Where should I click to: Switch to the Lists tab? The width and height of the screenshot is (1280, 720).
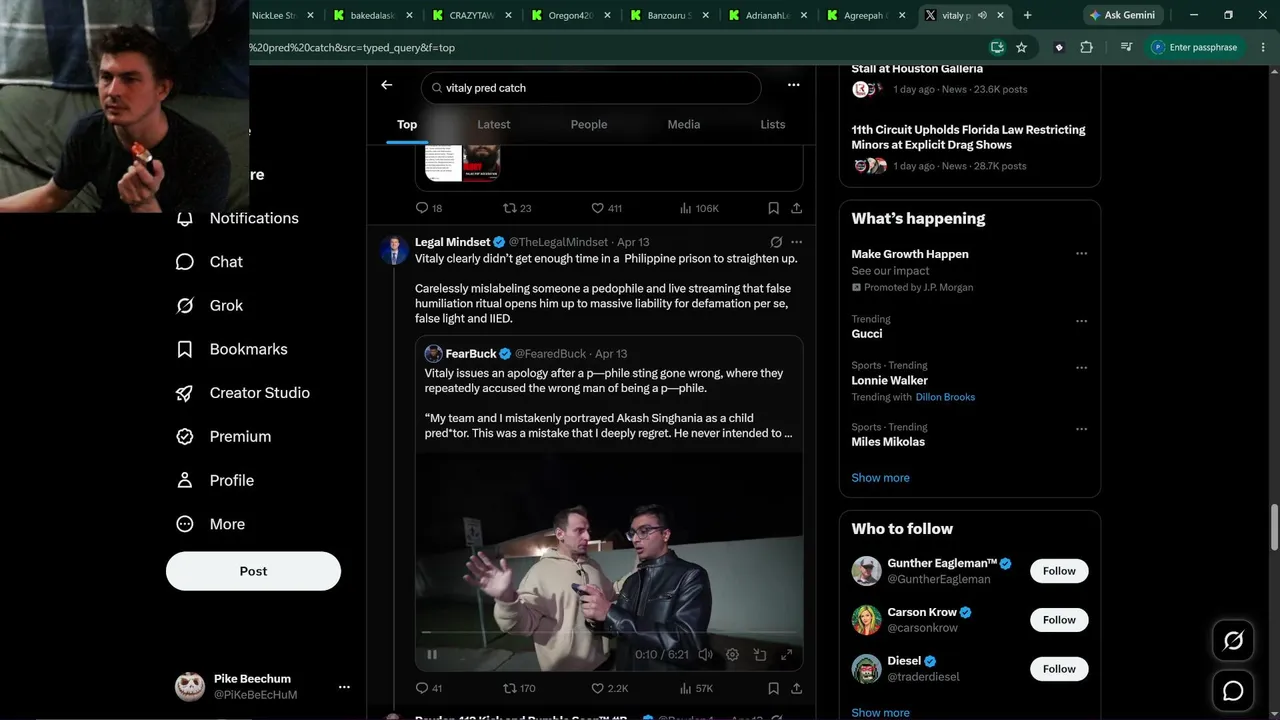click(x=772, y=125)
